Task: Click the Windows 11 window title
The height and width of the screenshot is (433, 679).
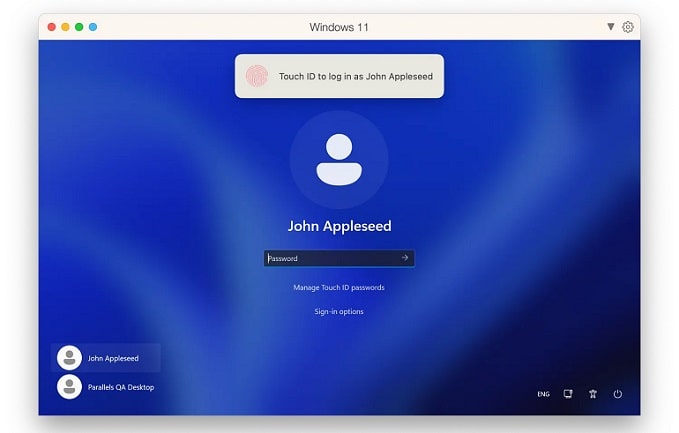Action: point(339,27)
